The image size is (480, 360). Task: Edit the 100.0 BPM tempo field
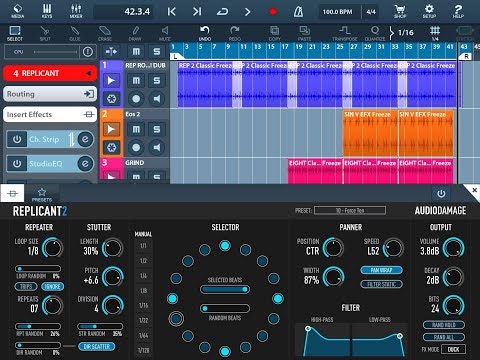click(x=337, y=12)
